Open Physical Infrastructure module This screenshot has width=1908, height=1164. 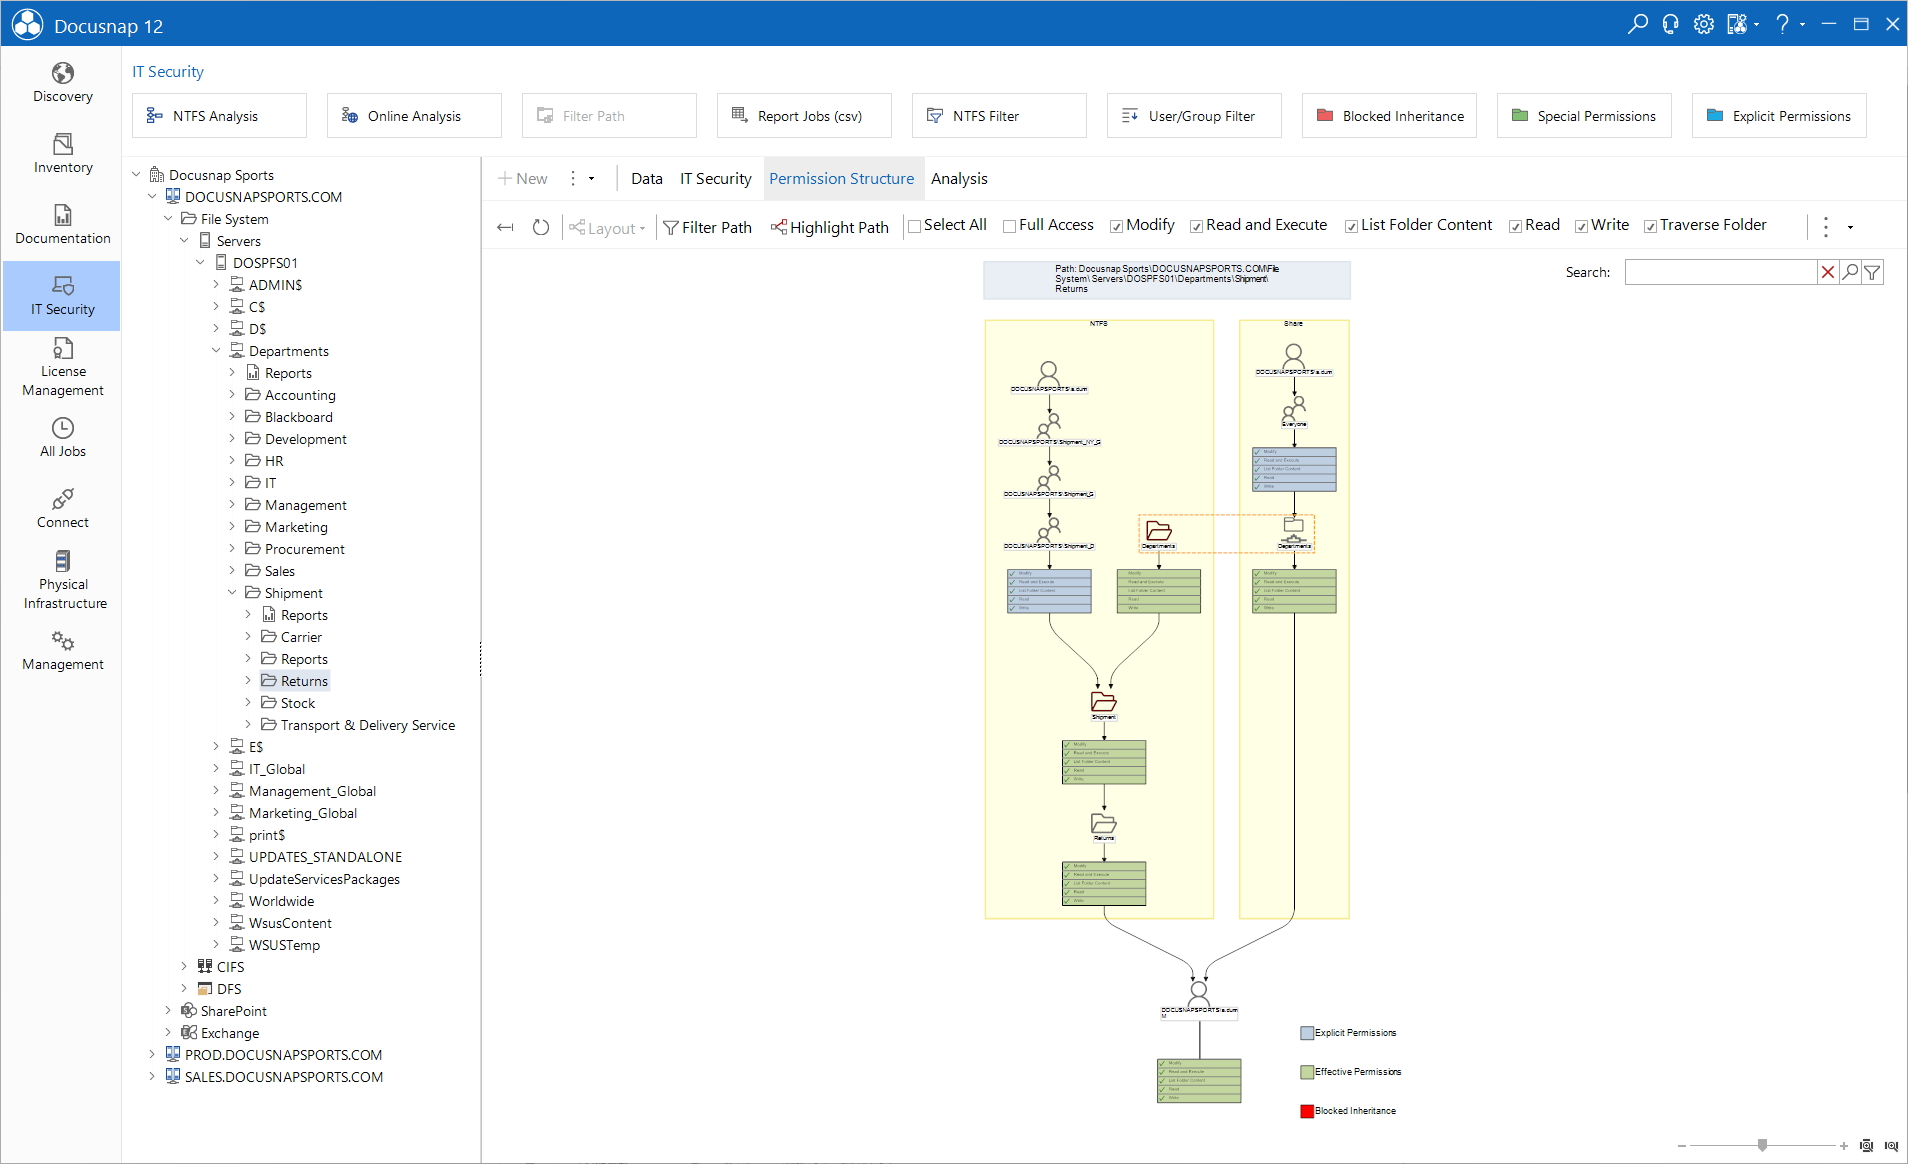(x=62, y=580)
